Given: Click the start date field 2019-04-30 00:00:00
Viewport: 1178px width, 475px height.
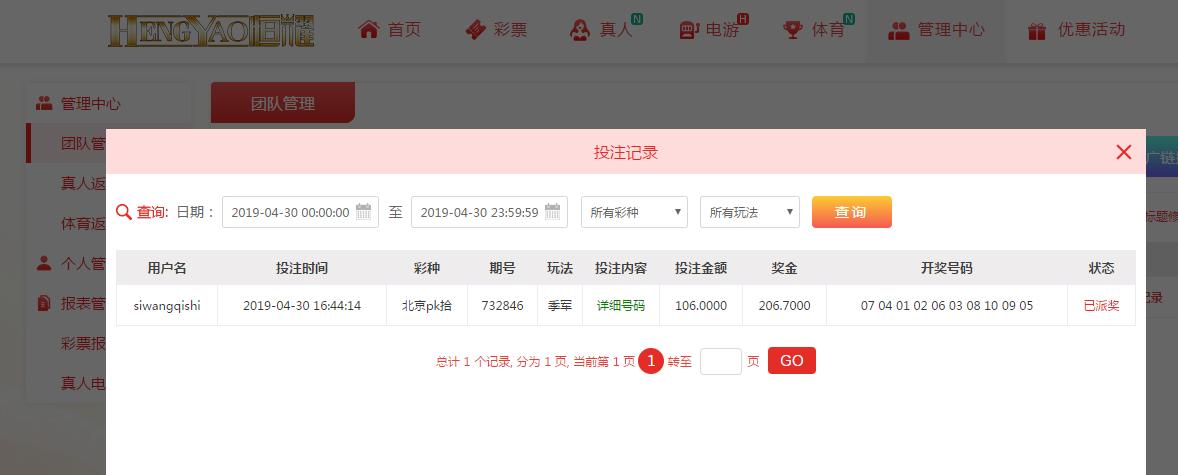Looking at the screenshot, I should [300, 212].
